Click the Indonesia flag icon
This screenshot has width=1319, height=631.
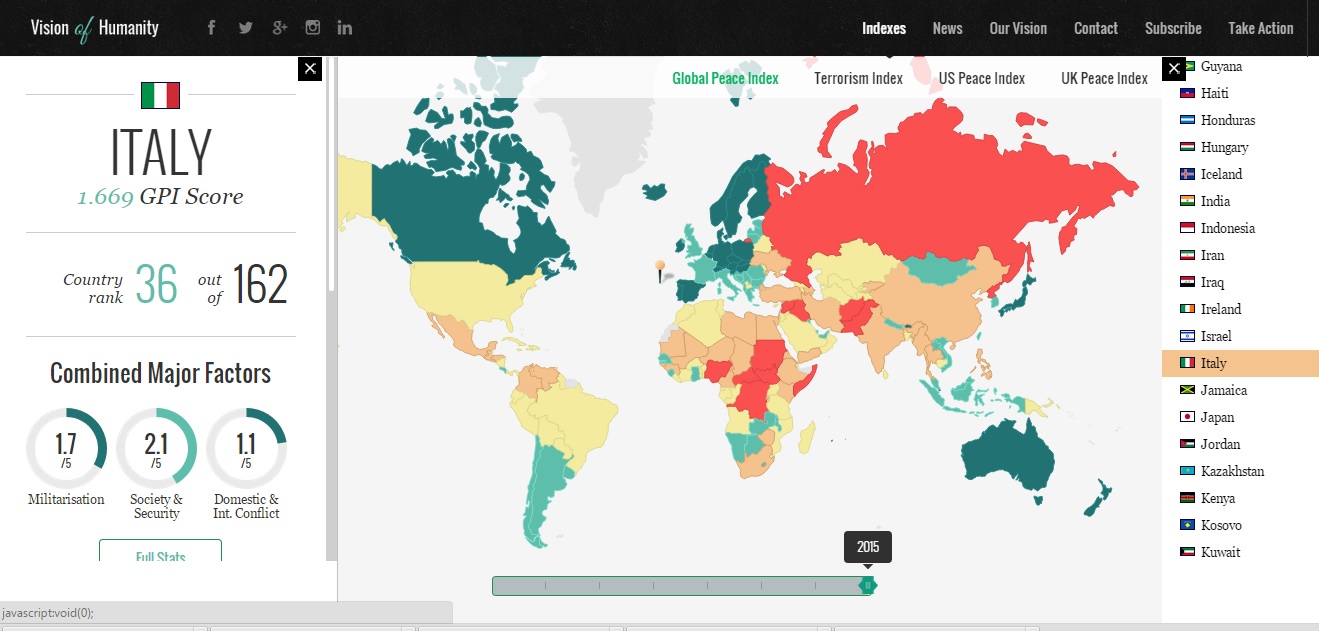pyautogui.click(x=1187, y=228)
